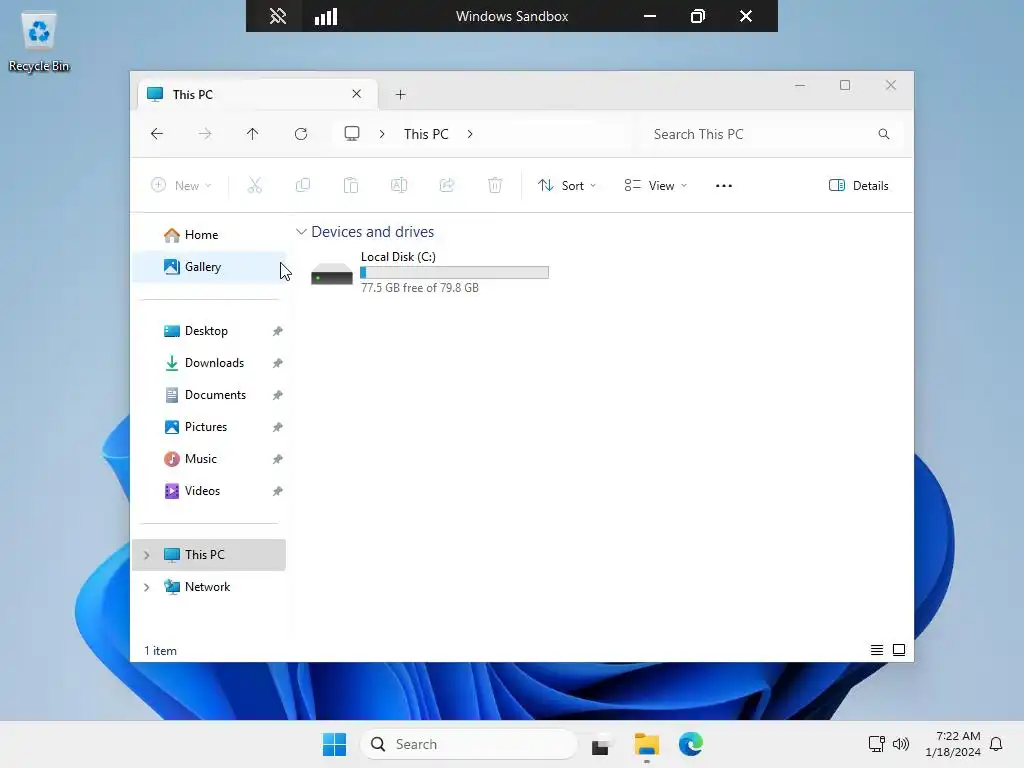1024x768 pixels.
Task: Click the Search This PC field
Action: [x=773, y=134]
